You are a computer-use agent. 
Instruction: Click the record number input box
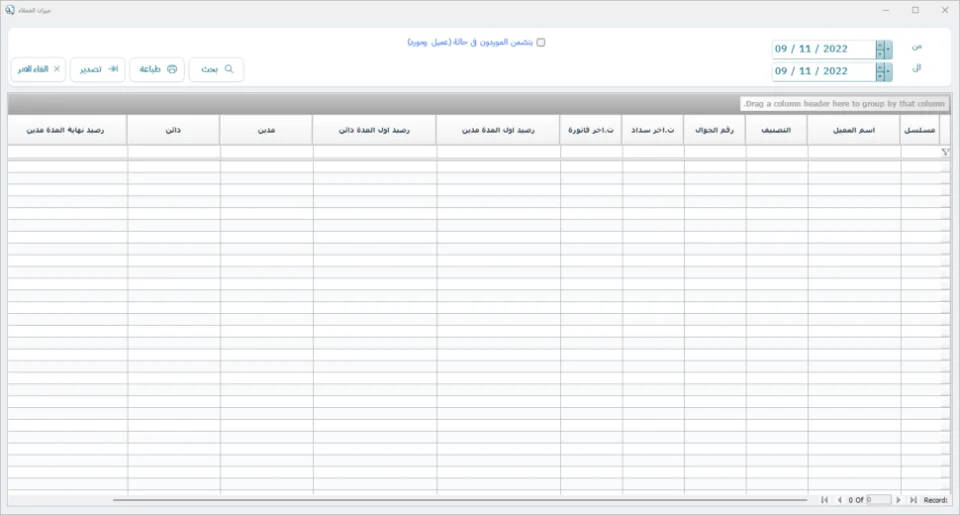879,500
